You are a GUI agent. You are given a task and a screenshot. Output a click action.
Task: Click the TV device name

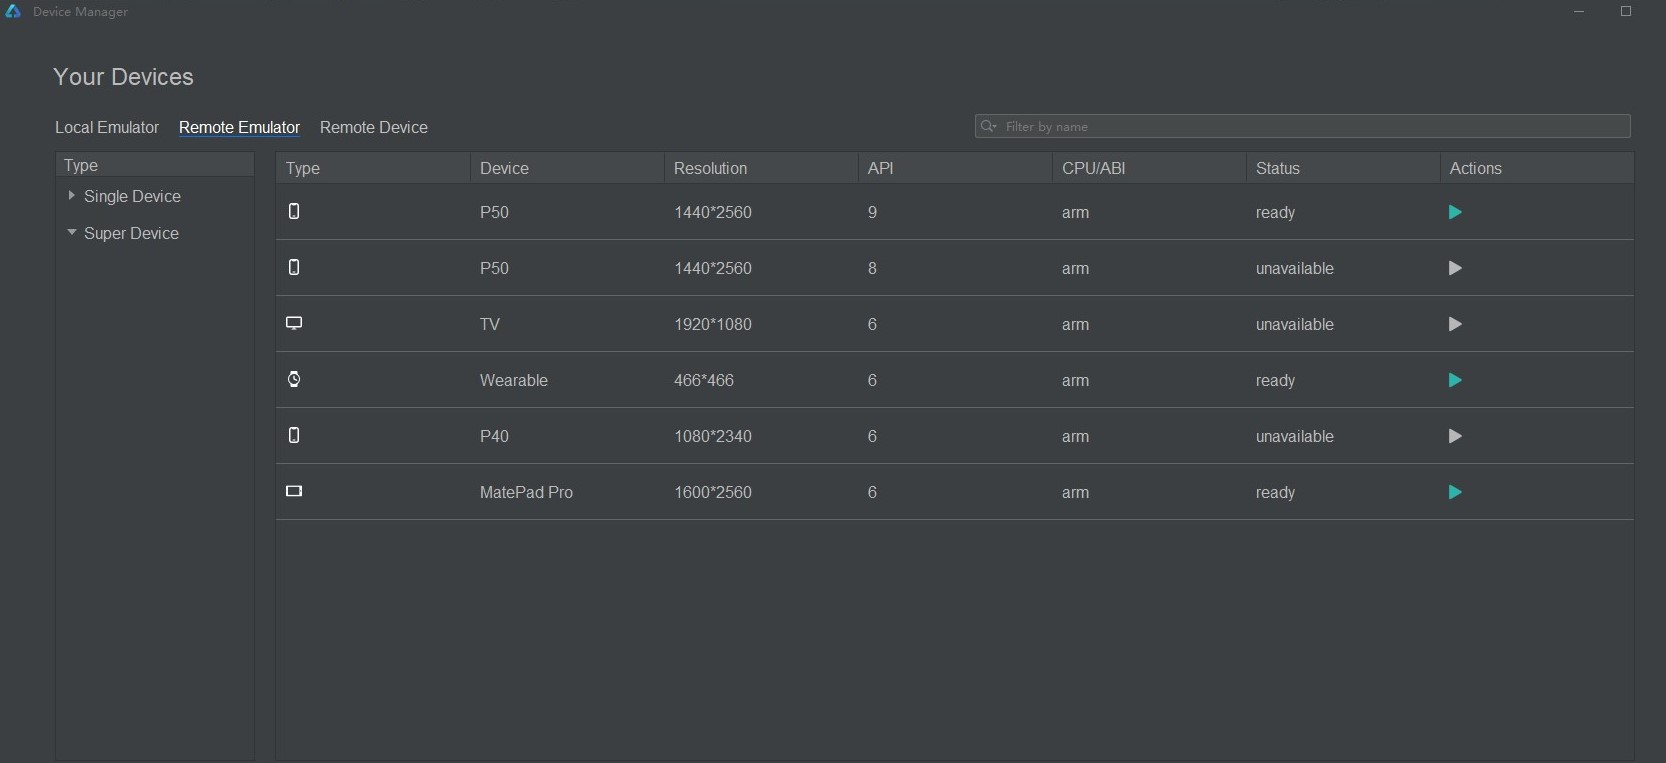pyautogui.click(x=490, y=324)
